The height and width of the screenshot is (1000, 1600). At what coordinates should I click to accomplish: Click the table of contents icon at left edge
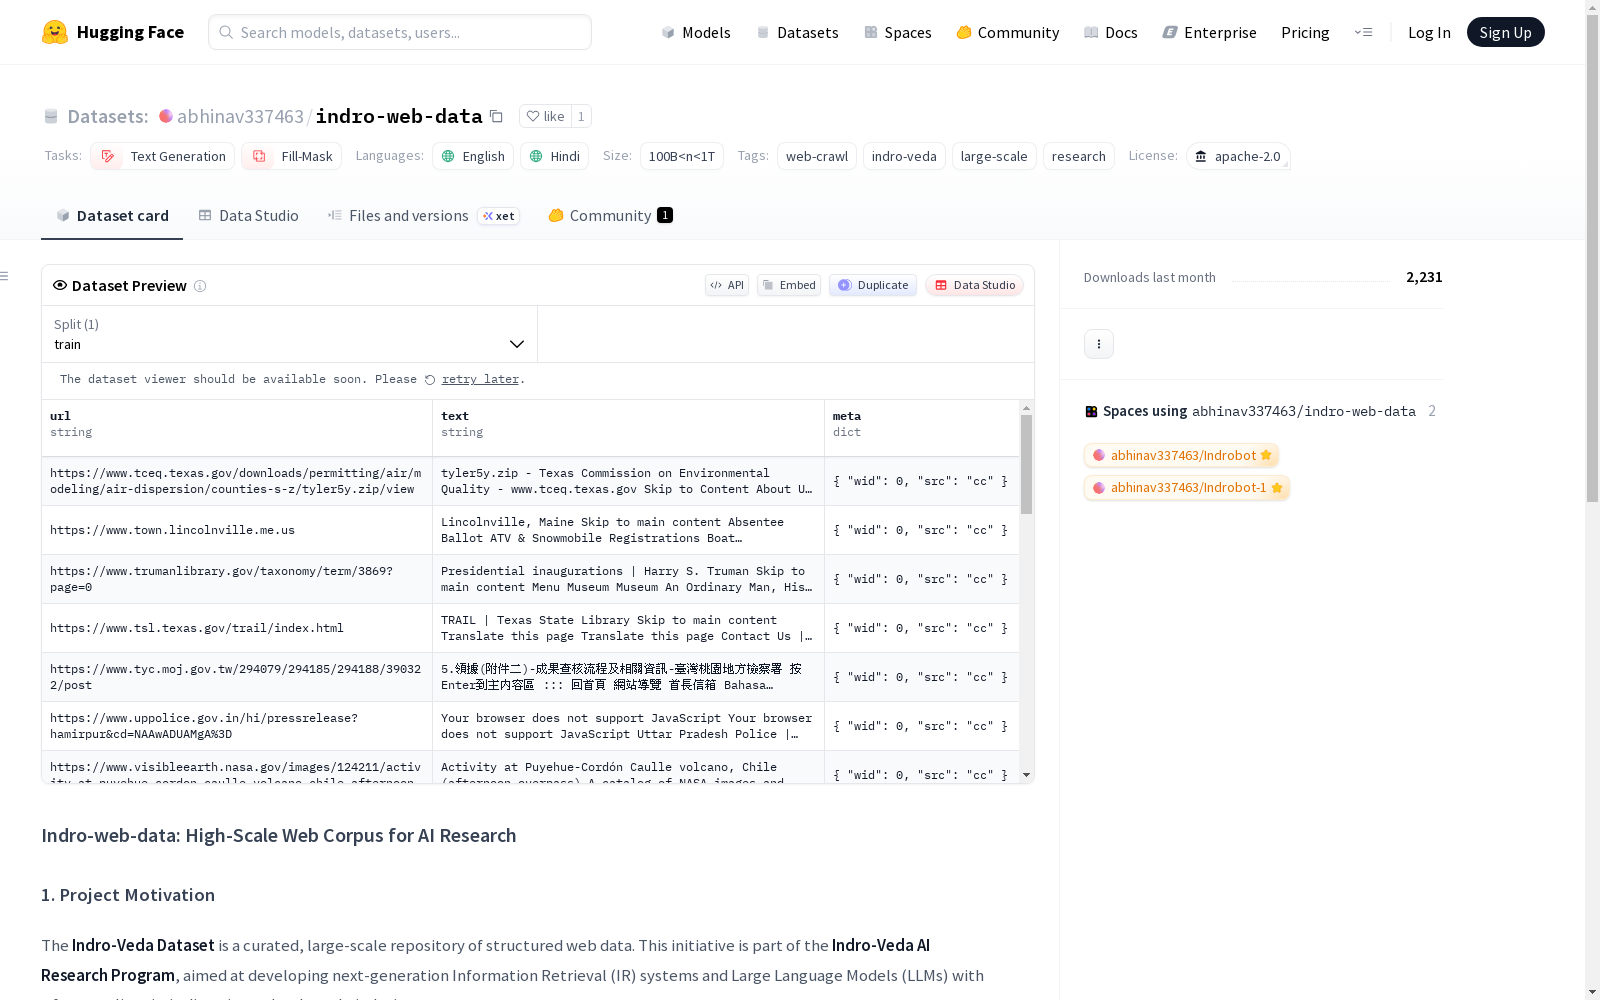(5, 276)
